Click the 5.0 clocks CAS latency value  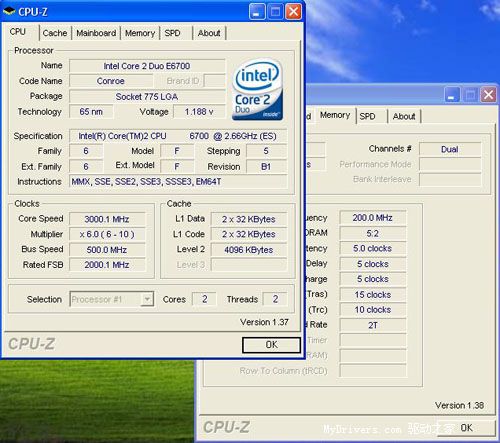pyautogui.click(x=373, y=248)
